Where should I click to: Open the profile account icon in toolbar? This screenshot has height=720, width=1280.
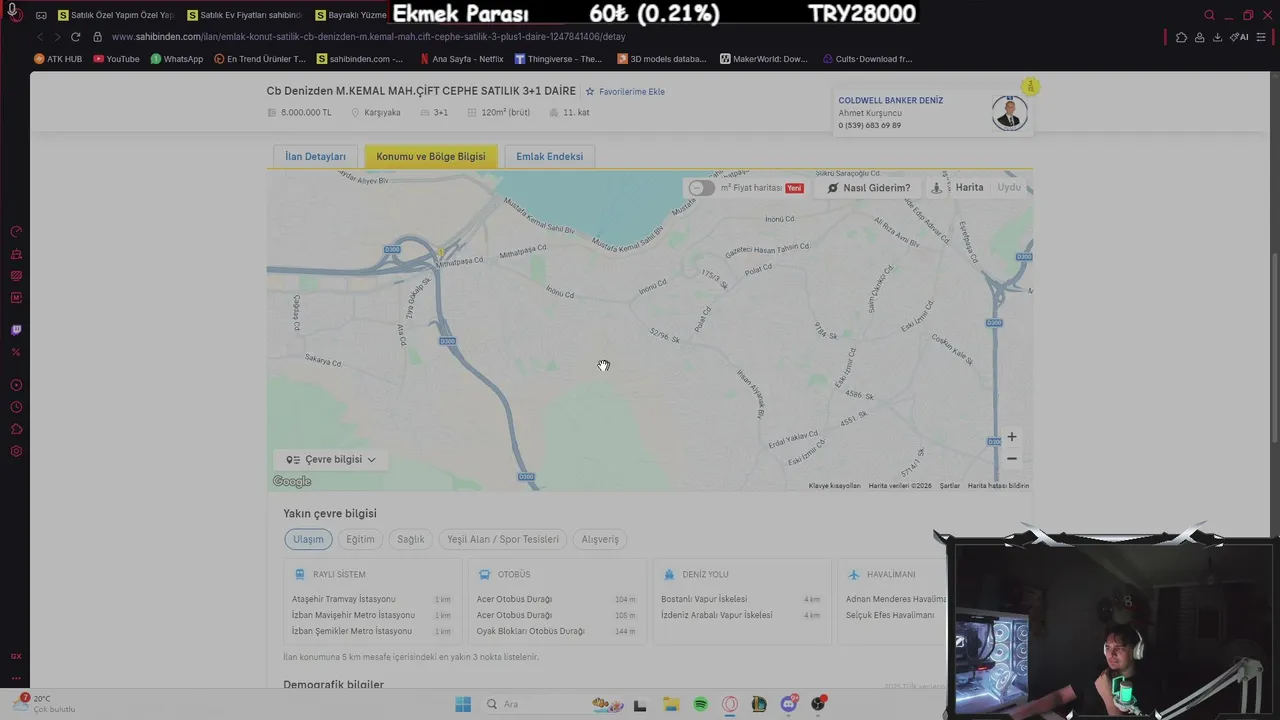pyautogui.click(x=1199, y=37)
